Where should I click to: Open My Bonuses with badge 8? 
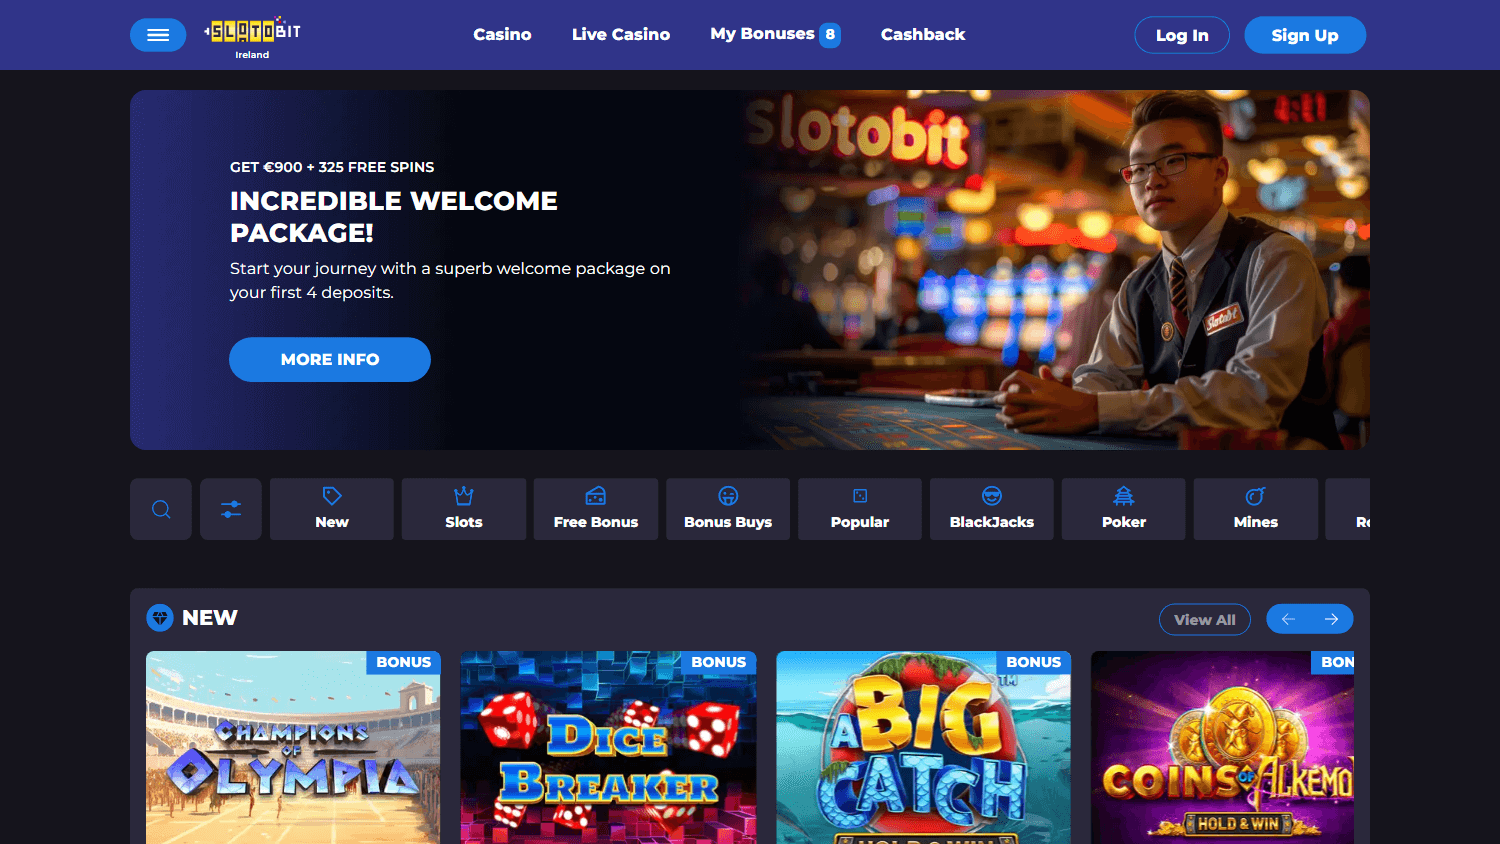click(775, 34)
